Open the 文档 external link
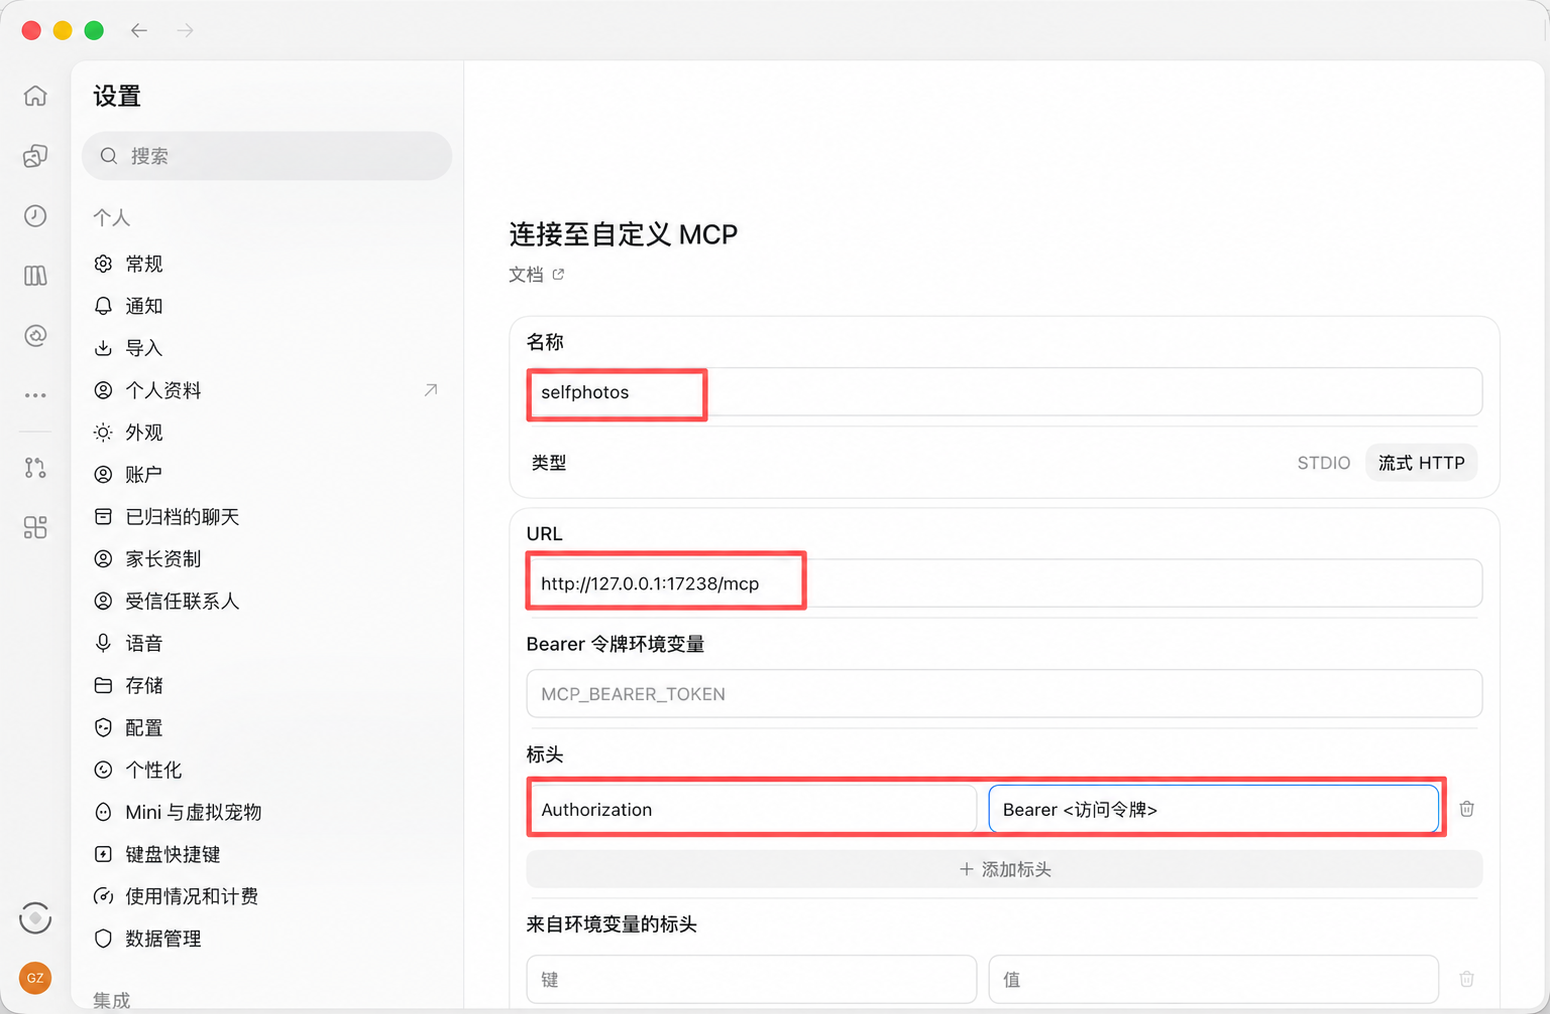Image resolution: width=1550 pixels, height=1014 pixels. pyautogui.click(x=537, y=274)
